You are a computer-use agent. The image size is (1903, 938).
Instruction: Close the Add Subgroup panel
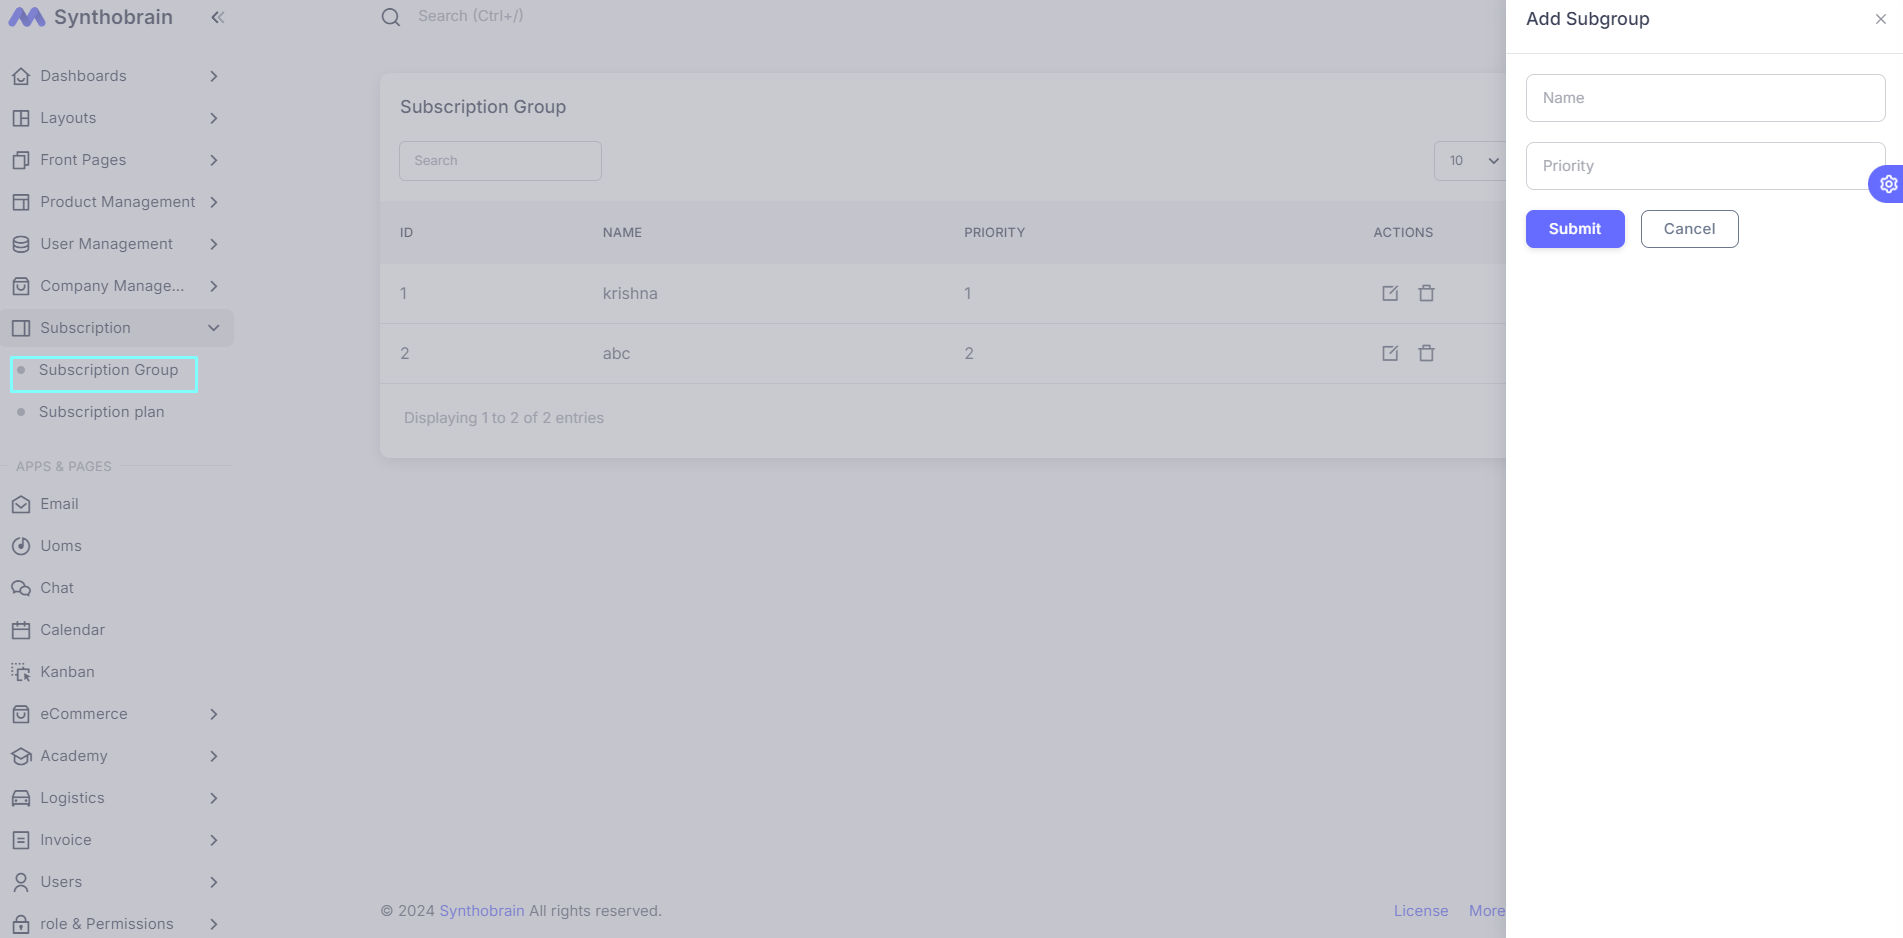pos(1880,19)
